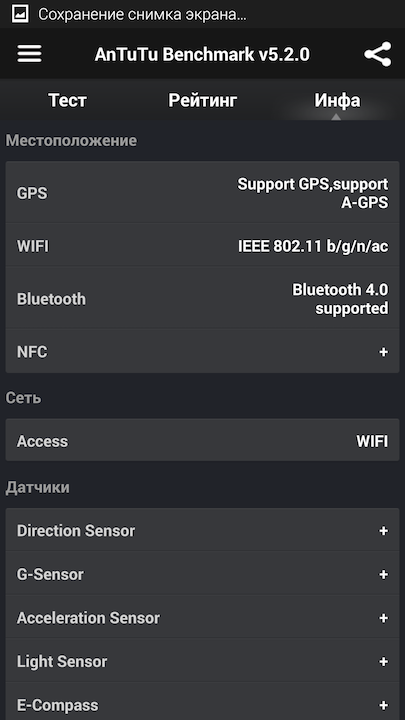The height and width of the screenshot is (720, 405).
Task: Tap the plus icon for Direction Sensor
Action: click(383, 531)
